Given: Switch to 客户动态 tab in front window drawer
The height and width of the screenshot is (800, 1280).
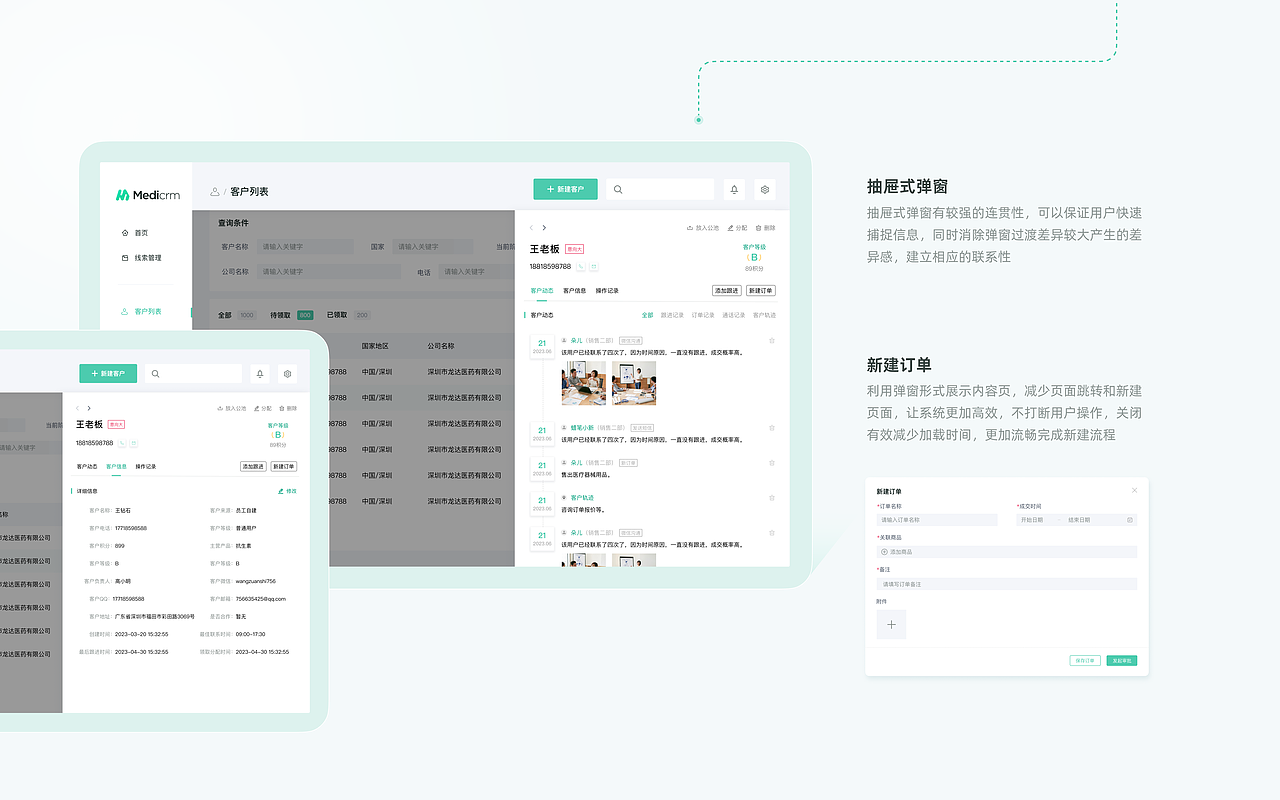Looking at the screenshot, I should 87,466.
